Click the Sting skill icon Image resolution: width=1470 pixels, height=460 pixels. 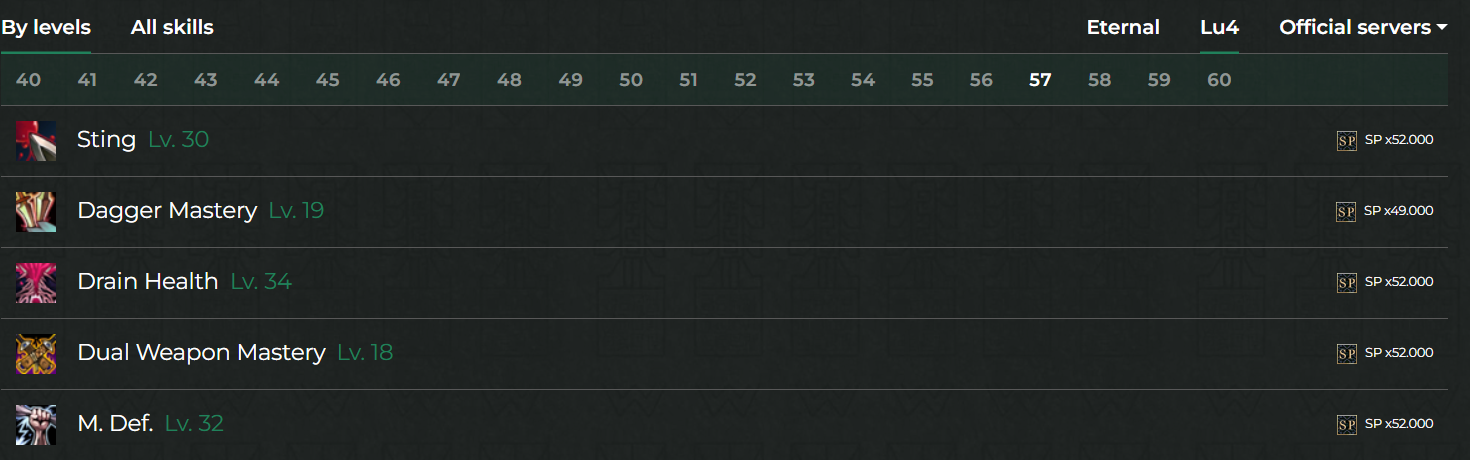point(36,141)
